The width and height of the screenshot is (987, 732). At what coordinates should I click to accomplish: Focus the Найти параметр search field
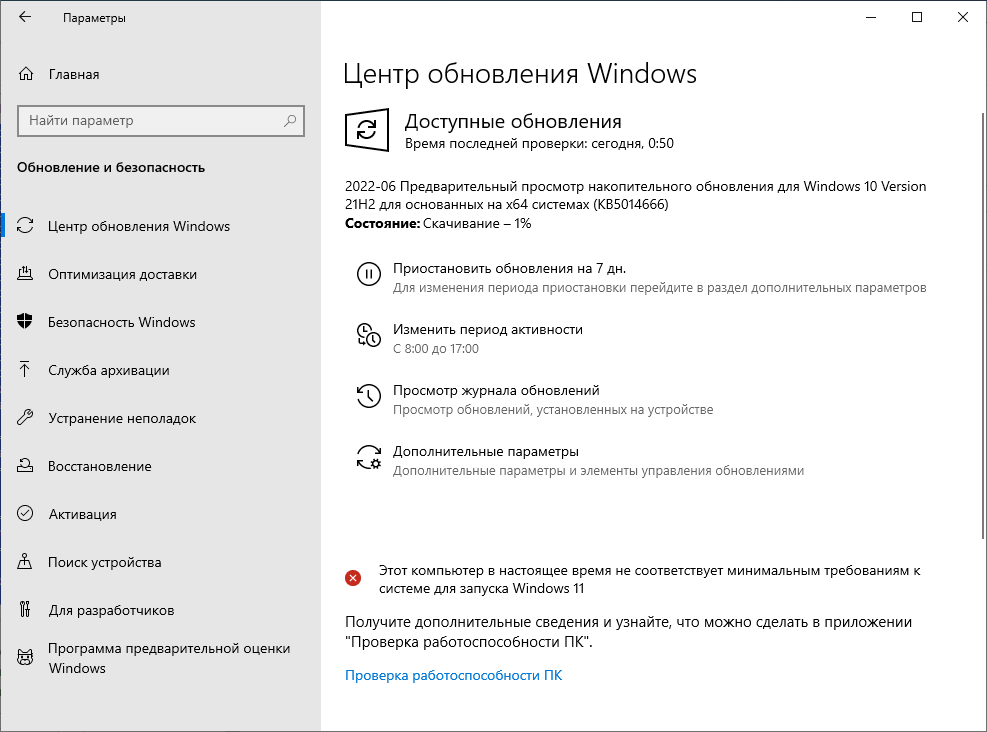[150, 121]
